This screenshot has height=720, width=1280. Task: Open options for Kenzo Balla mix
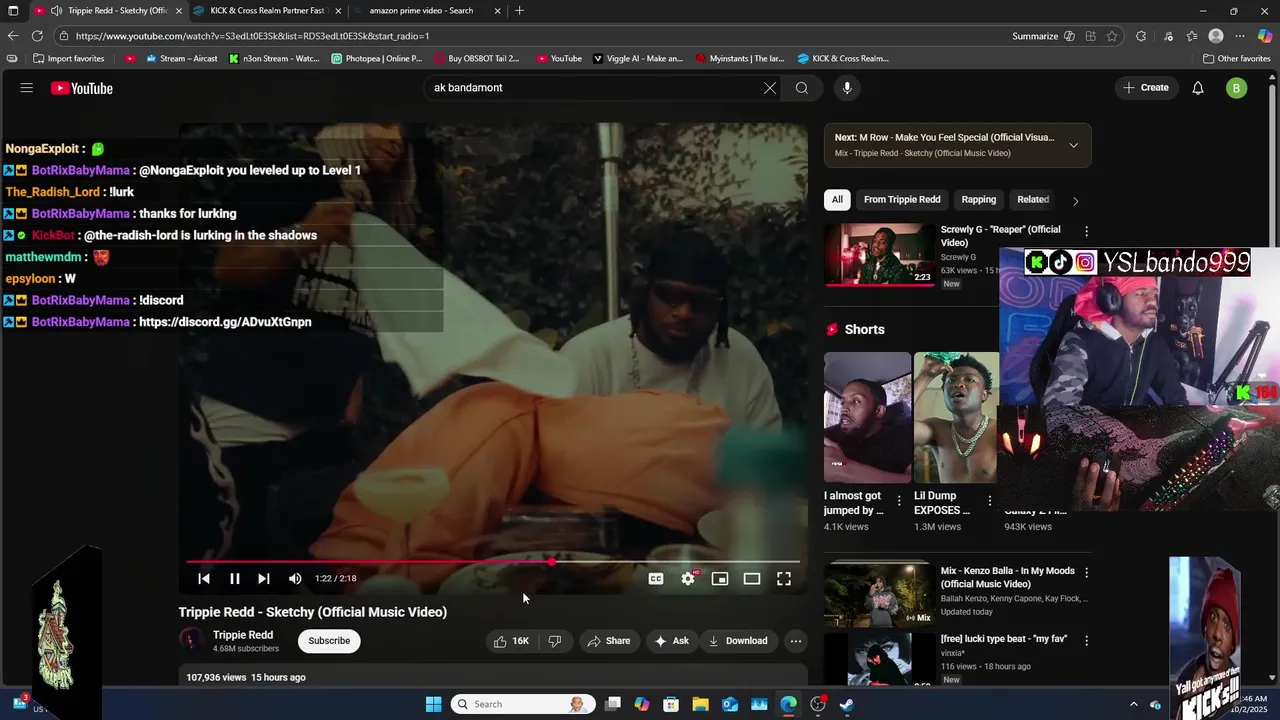point(1086,572)
